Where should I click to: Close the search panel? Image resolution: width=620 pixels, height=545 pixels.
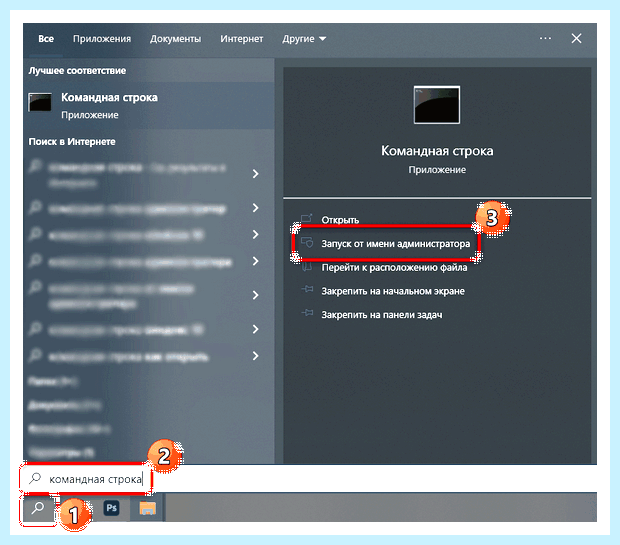[576, 38]
